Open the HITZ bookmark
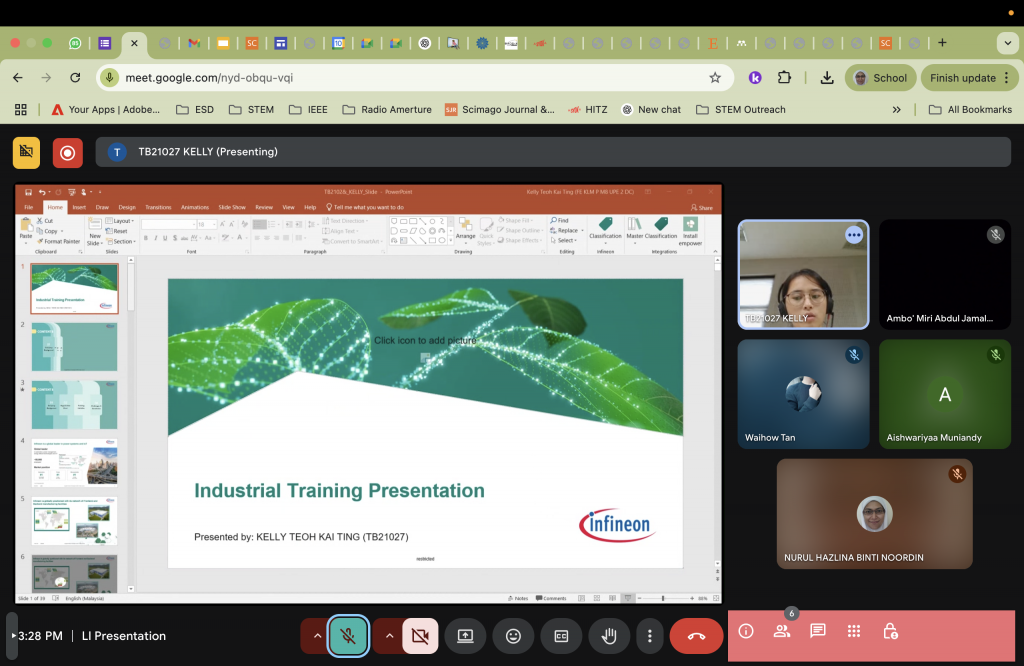This screenshot has width=1024, height=666. [587, 110]
